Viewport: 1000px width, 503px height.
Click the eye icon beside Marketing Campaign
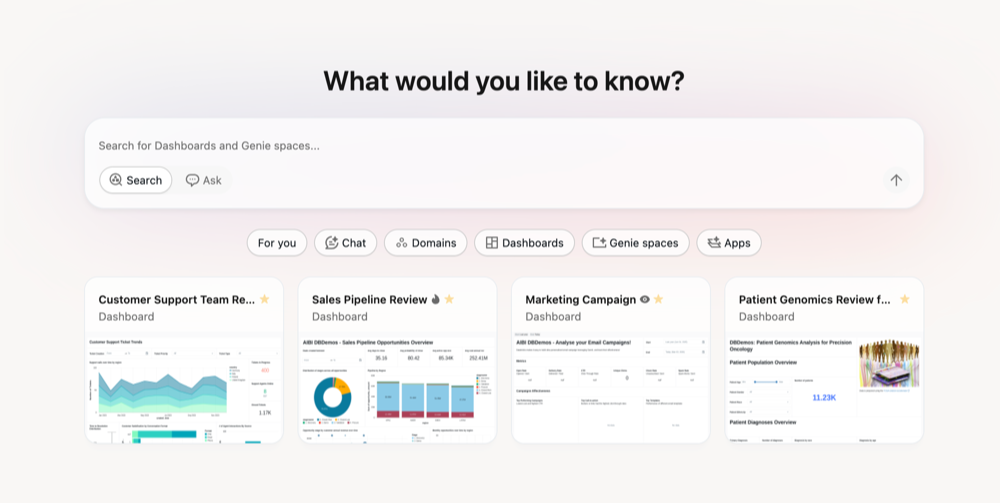[645, 299]
